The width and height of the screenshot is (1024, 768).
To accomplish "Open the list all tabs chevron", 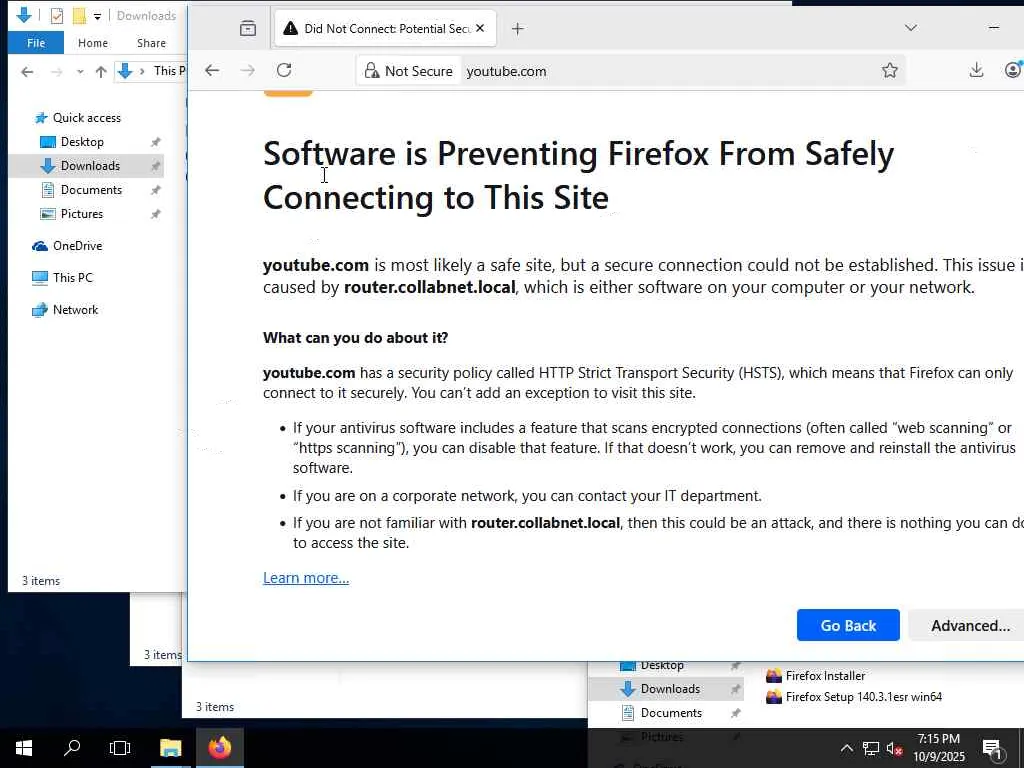I will point(911,28).
